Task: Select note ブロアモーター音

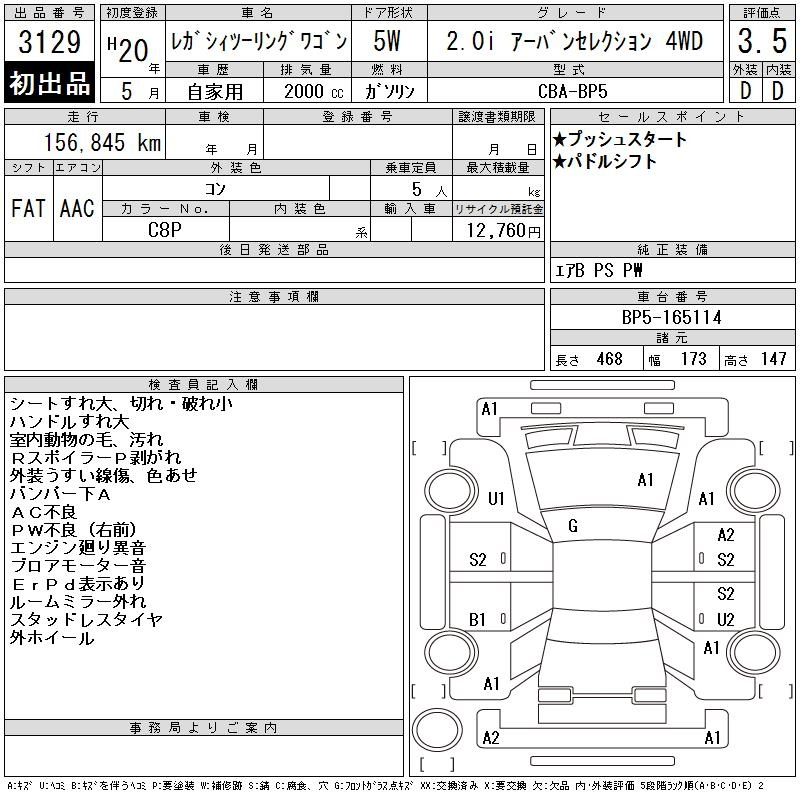Action: pyautogui.click(x=78, y=565)
